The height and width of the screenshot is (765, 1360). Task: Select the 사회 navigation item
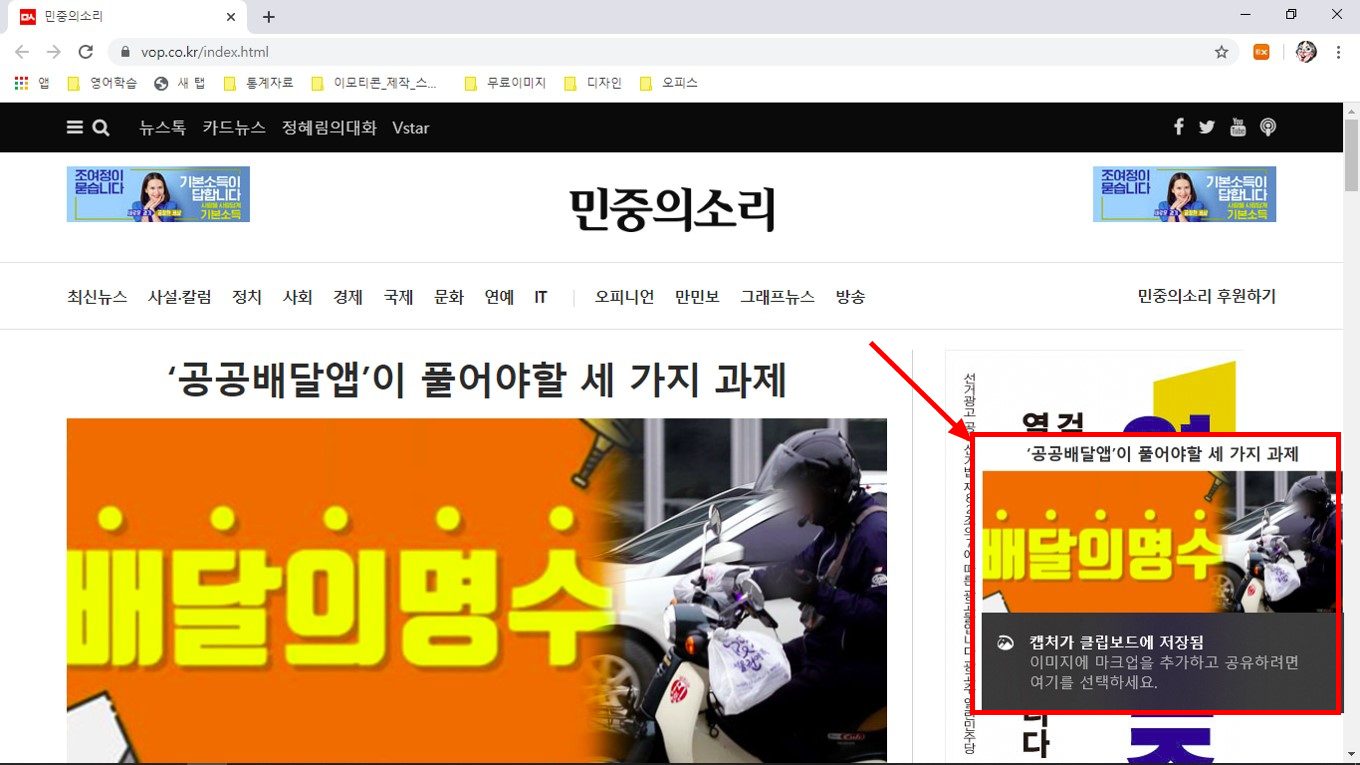(298, 297)
